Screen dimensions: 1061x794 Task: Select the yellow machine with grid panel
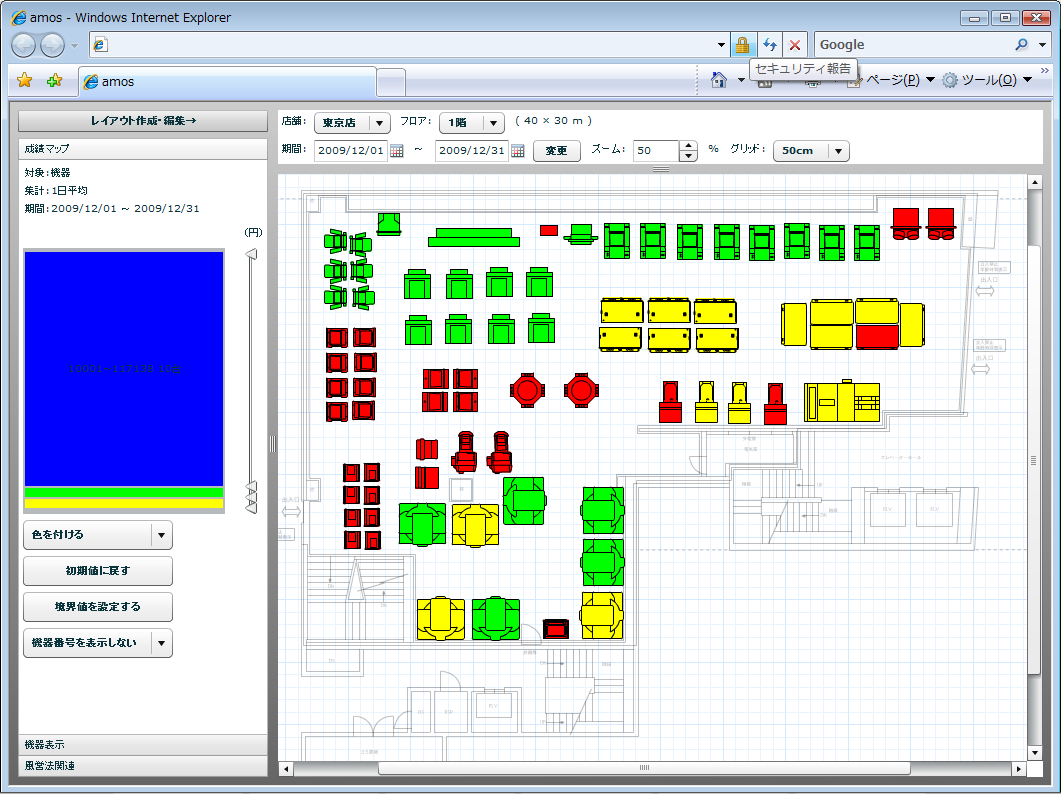pos(842,402)
